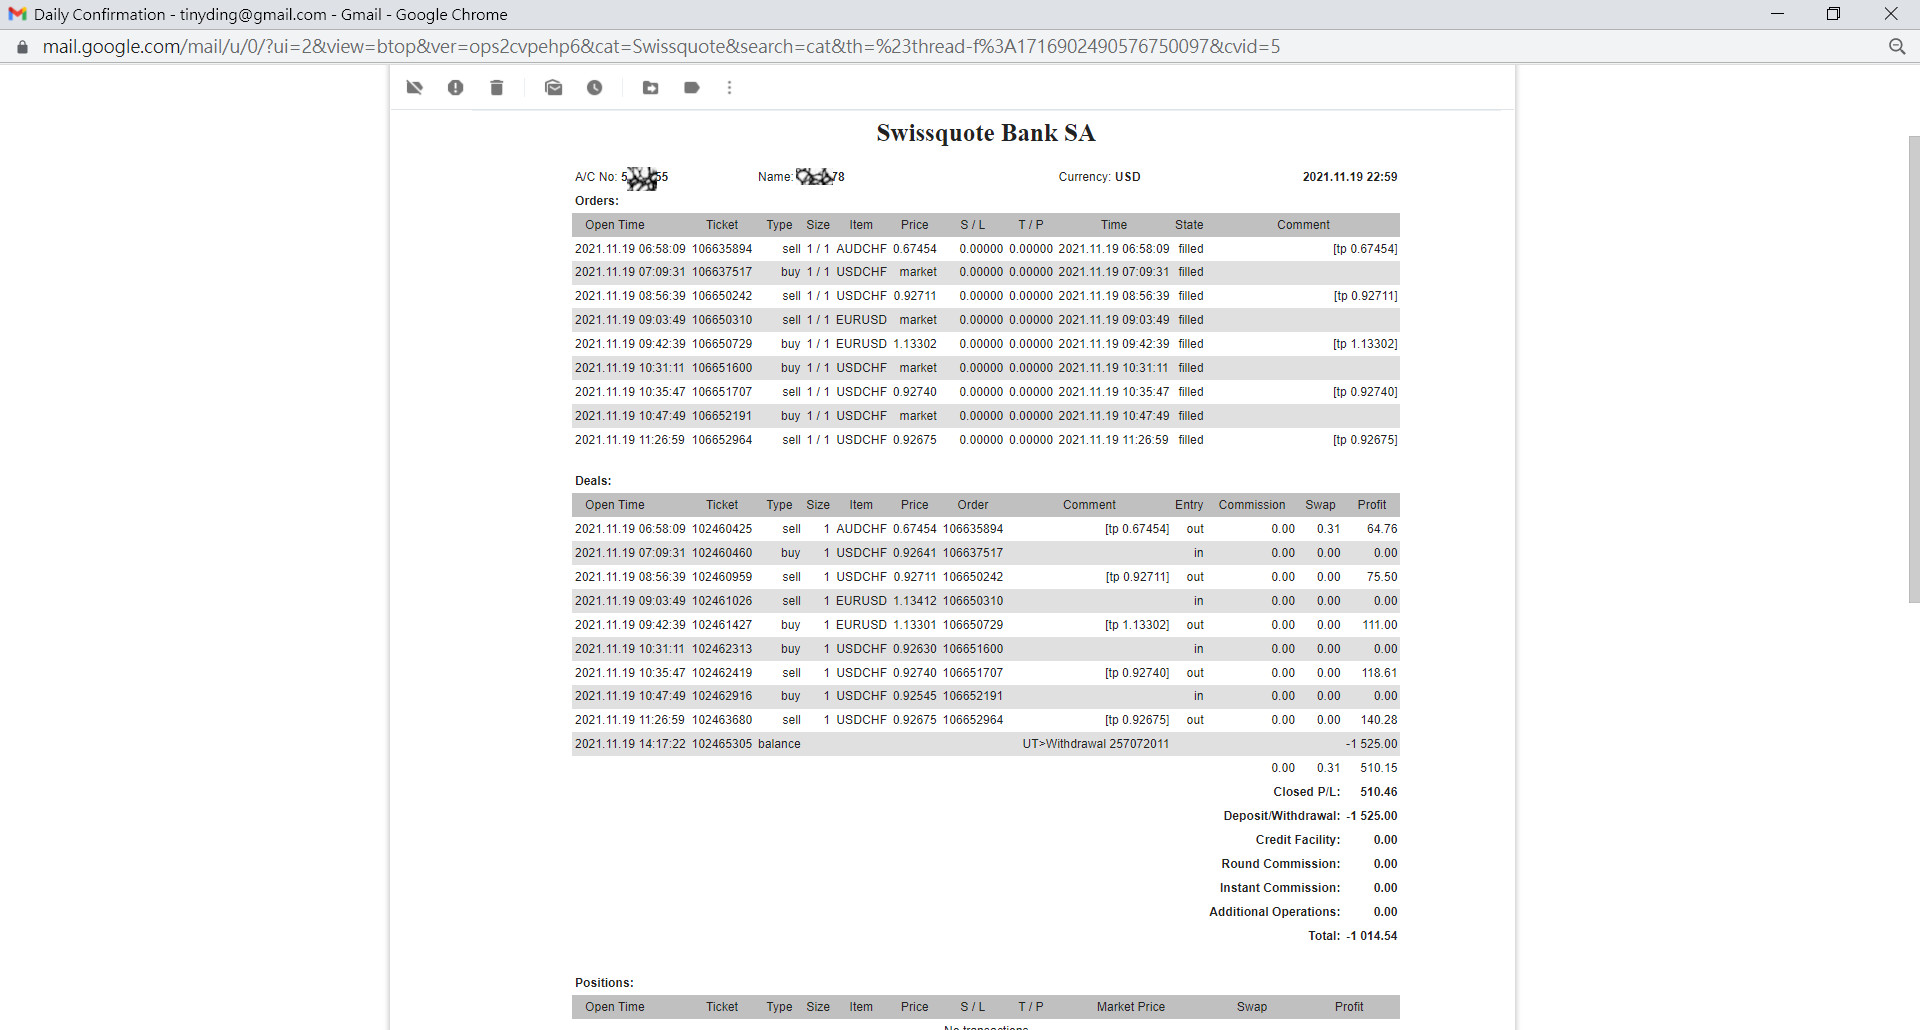This screenshot has height=1030, width=1920.
Task: Click order ticket 106650729 in Orders table
Action: (x=722, y=344)
